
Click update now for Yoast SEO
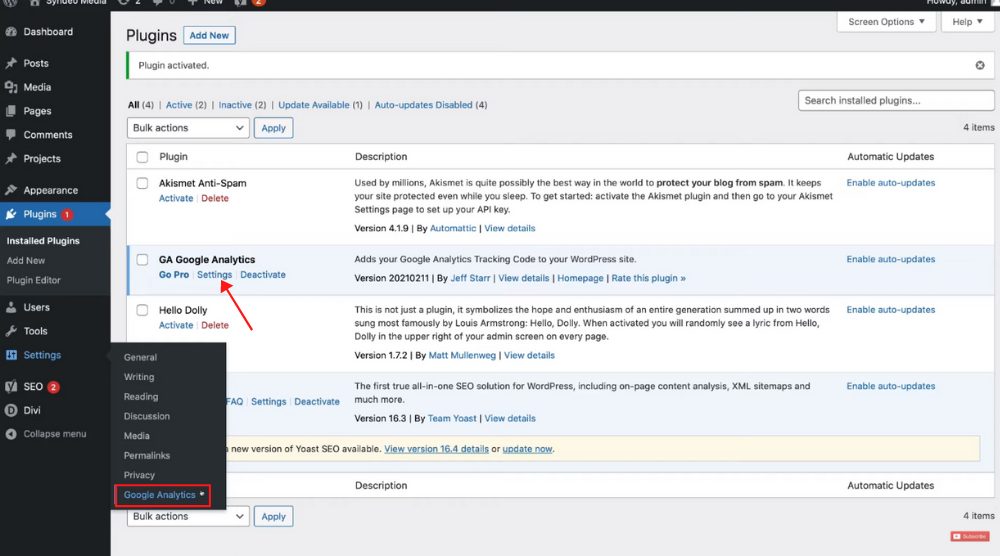(527, 449)
